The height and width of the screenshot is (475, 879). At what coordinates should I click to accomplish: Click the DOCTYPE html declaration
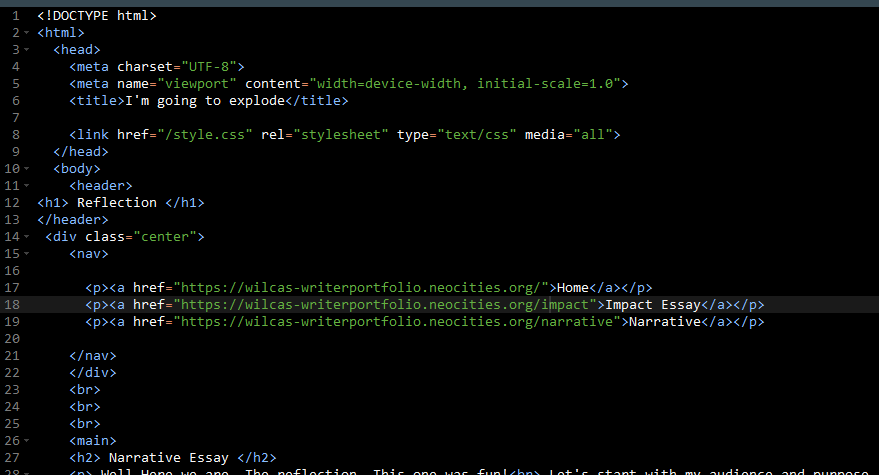(x=97, y=16)
